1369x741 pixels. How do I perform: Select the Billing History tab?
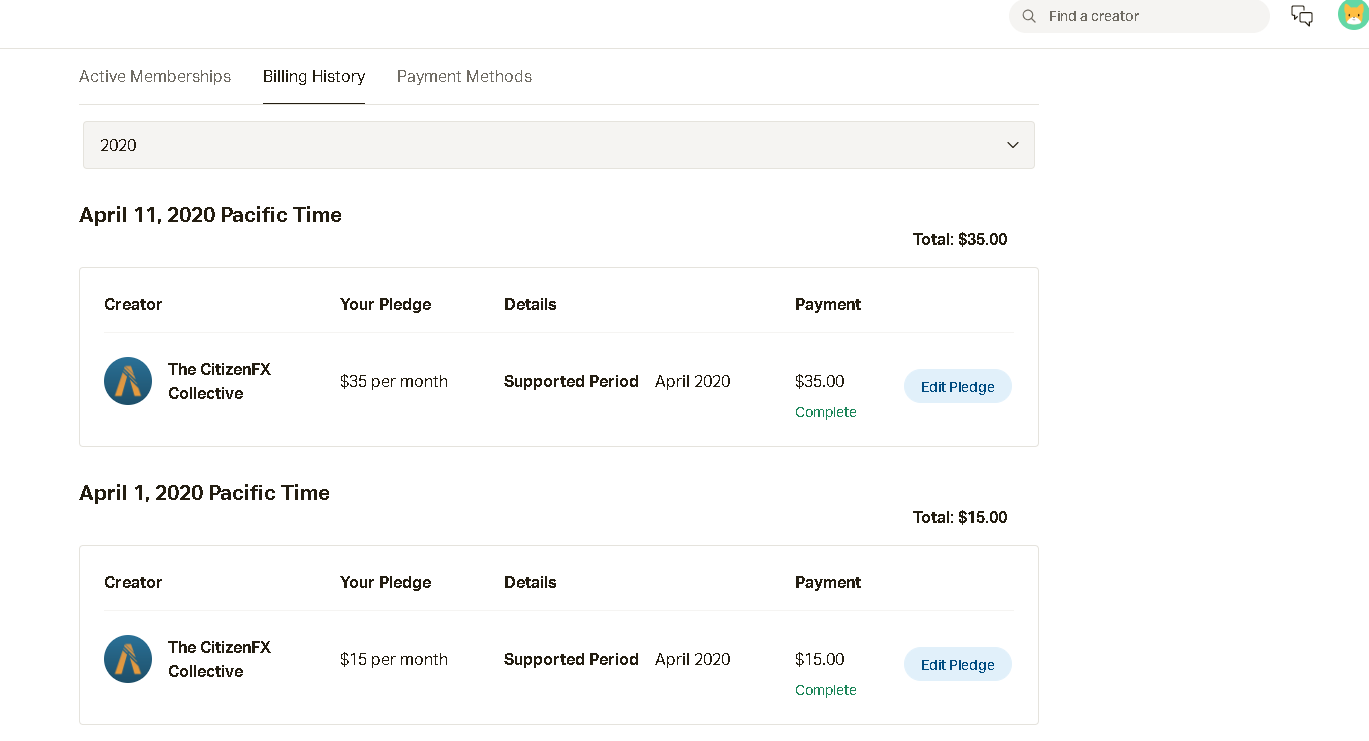tap(314, 77)
